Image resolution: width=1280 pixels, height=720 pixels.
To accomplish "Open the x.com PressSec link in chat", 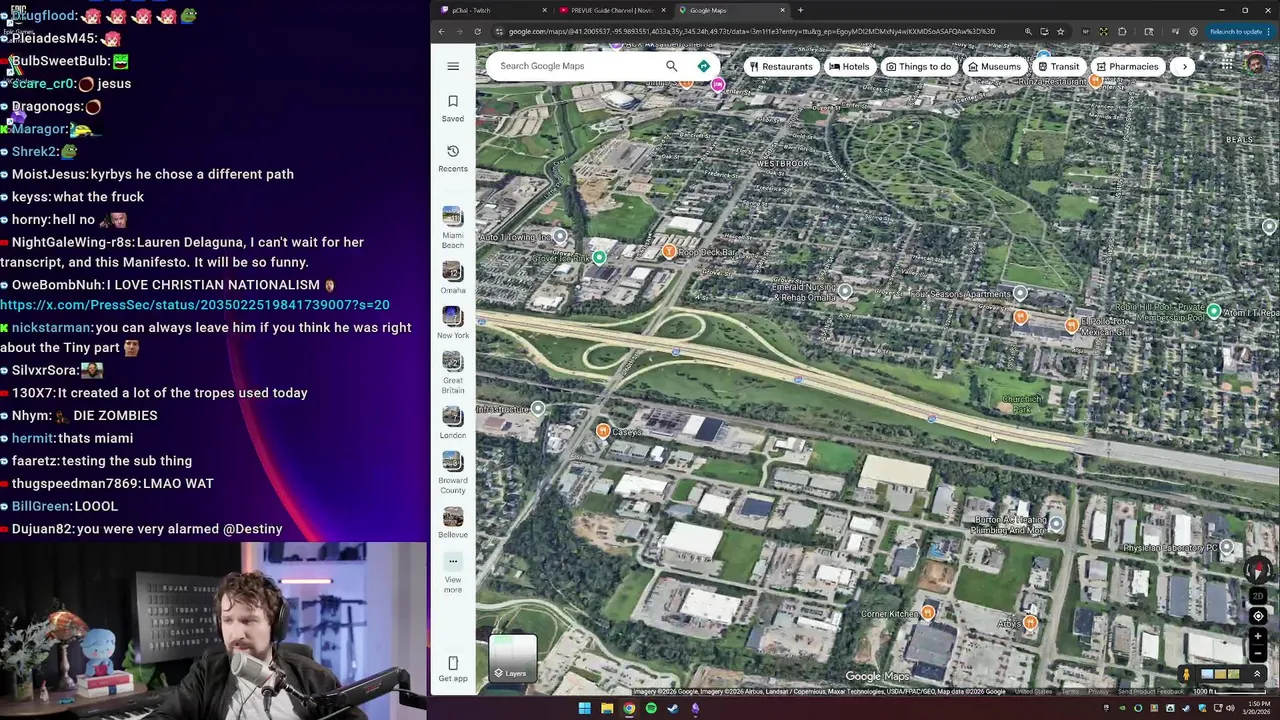I will pyautogui.click(x=195, y=305).
